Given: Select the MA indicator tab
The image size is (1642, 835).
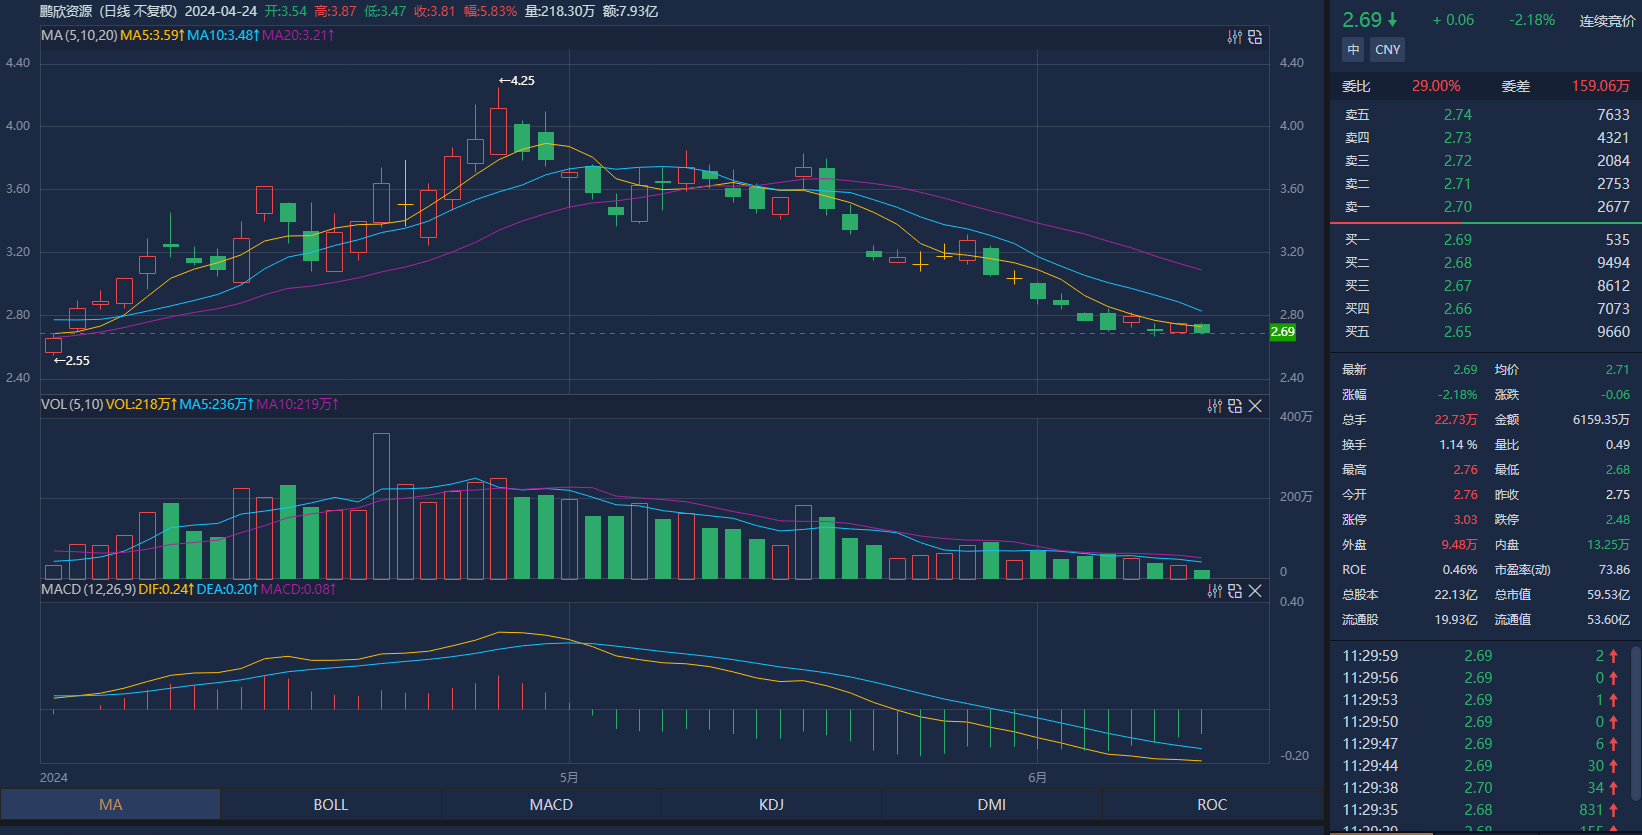Looking at the screenshot, I should [x=111, y=805].
